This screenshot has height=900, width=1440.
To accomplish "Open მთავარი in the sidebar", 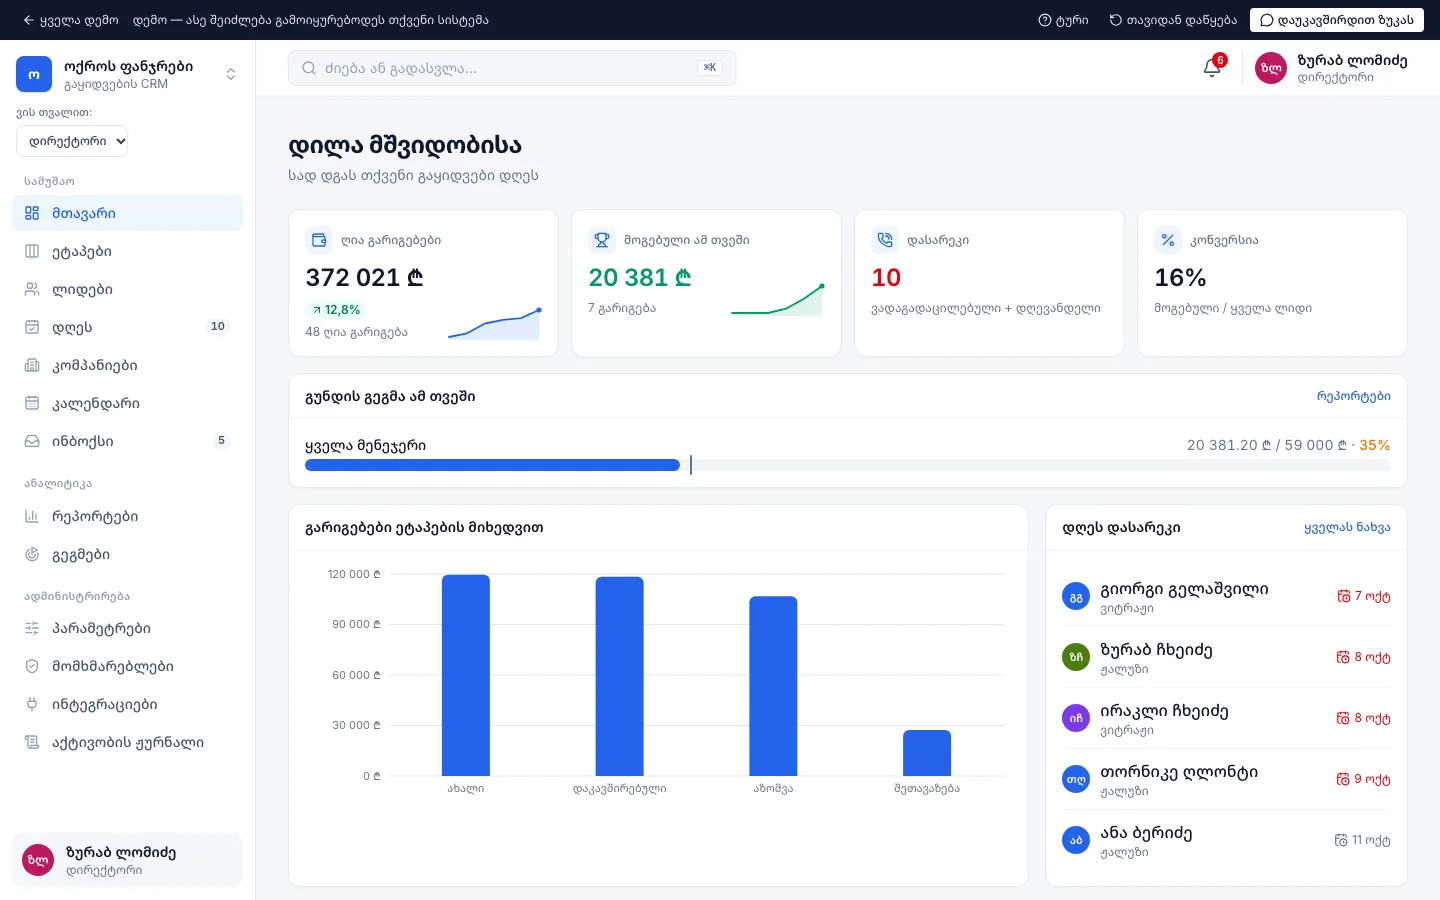I will pyautogui.click(x=127, y=213).
